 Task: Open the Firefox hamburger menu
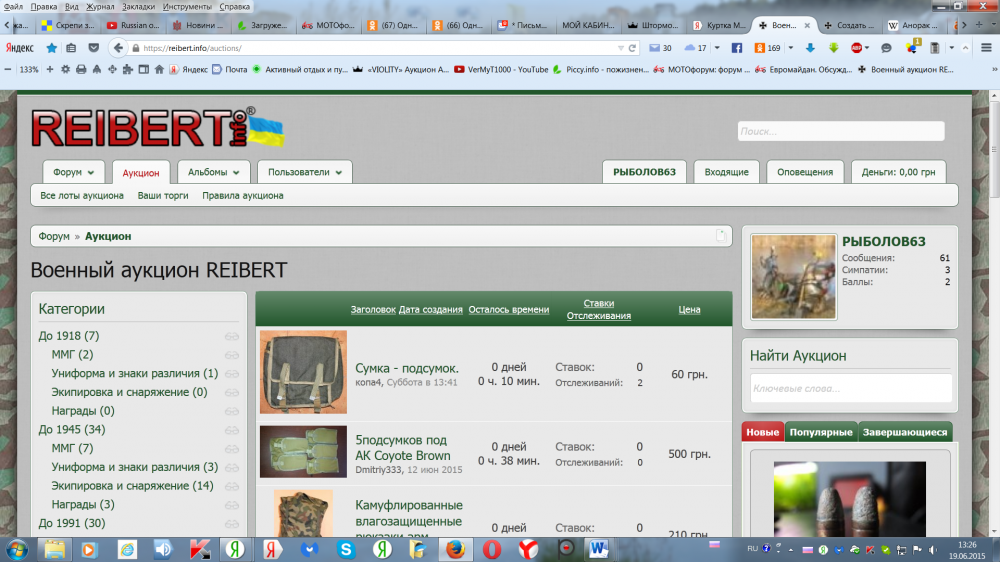(x=986, y=48)
